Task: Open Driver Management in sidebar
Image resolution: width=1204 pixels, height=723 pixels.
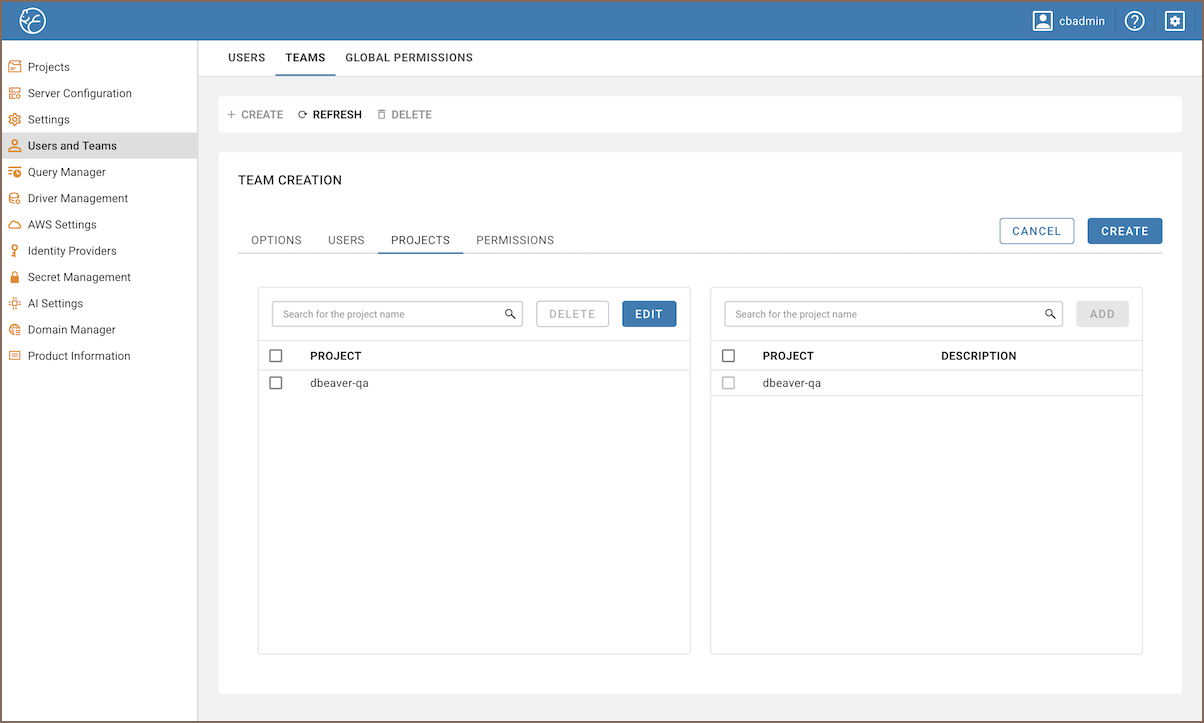Action: coord(77,198)
